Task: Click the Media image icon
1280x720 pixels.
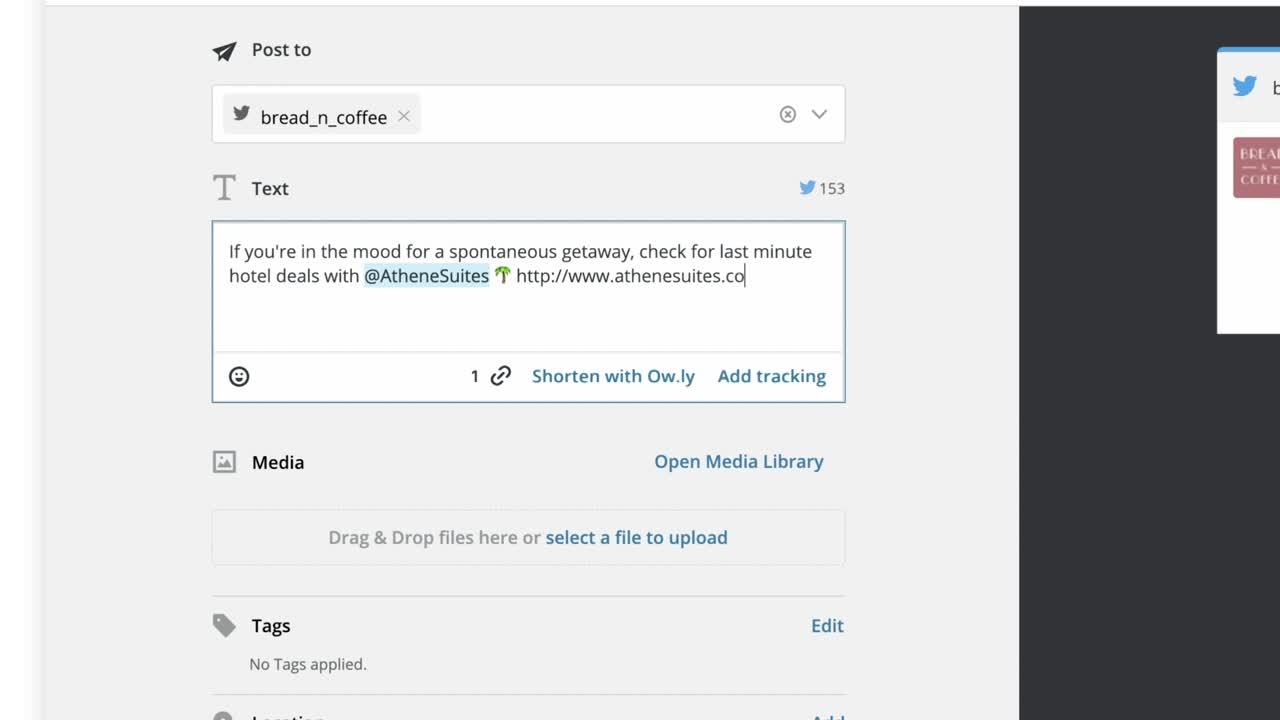Action: coord(224,462)
